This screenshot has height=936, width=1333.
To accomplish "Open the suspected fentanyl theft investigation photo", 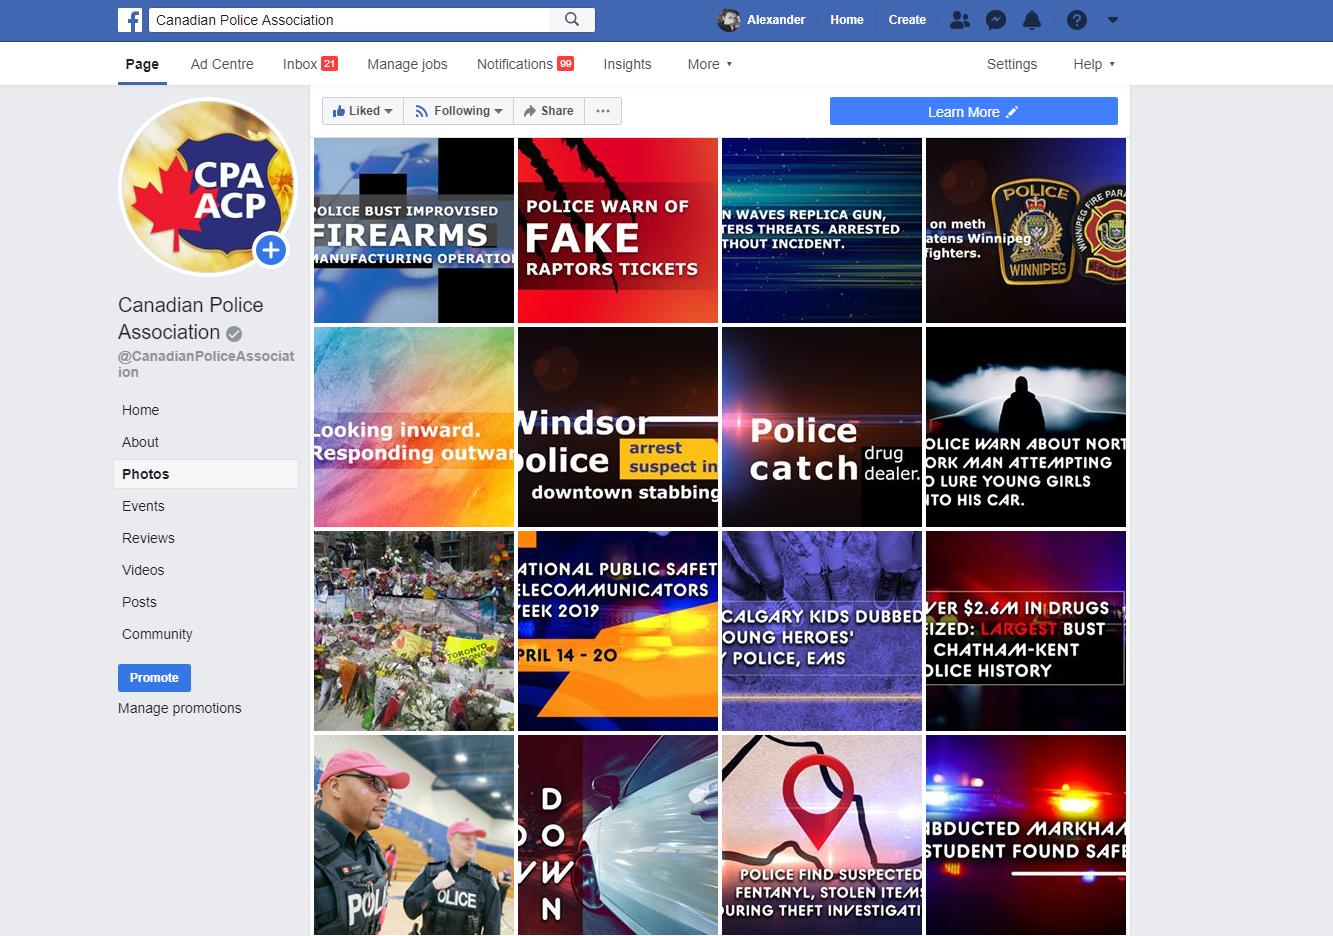I will [822, 835].
